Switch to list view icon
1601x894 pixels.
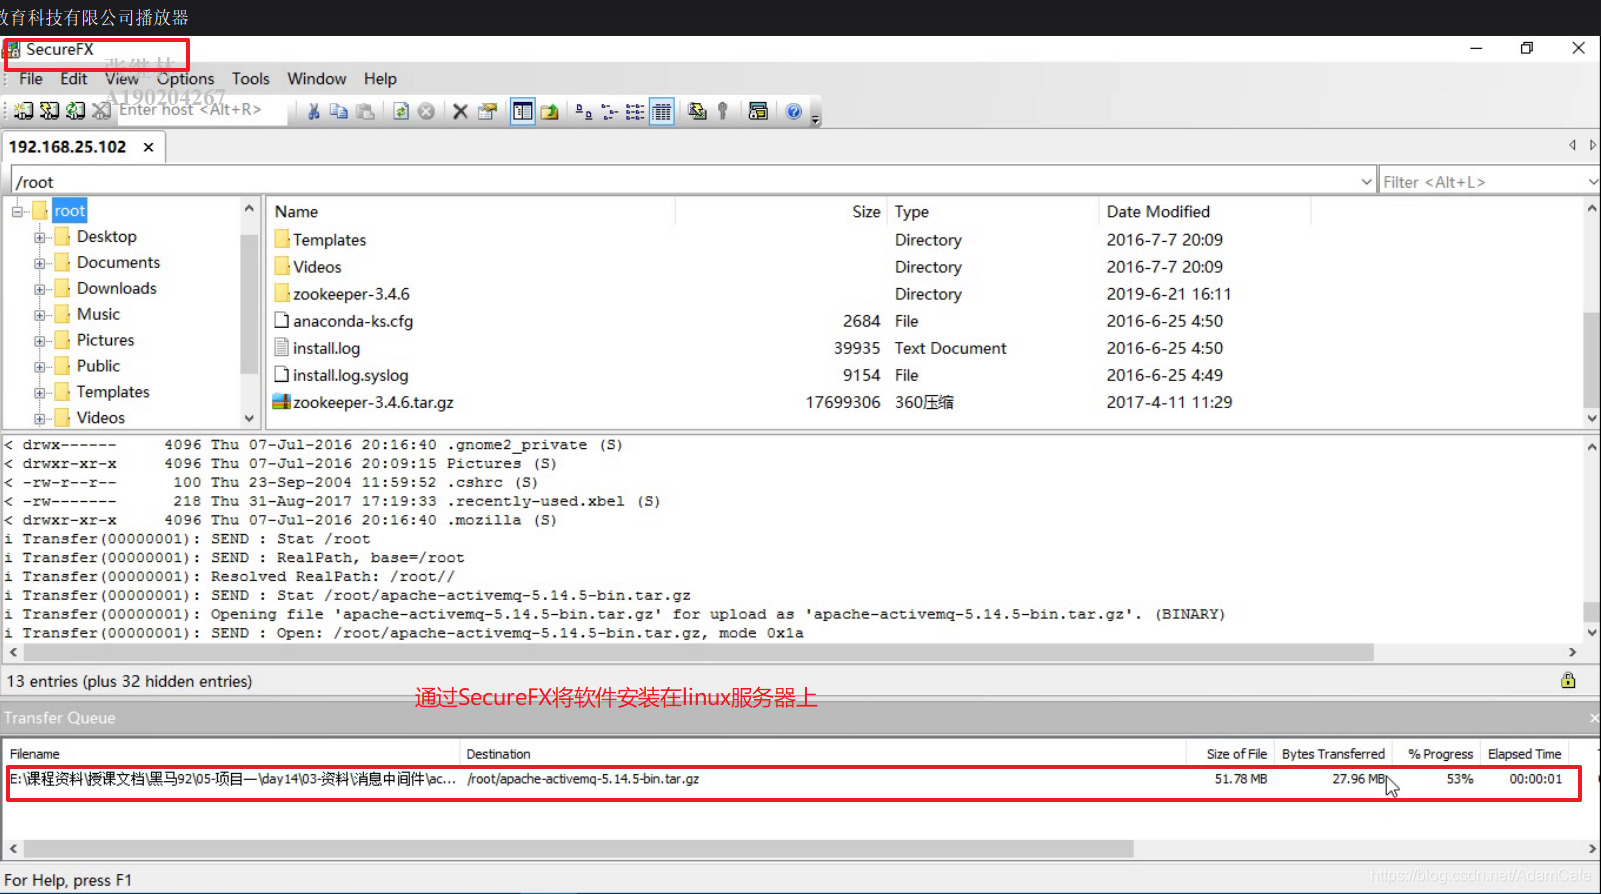[635, 111]
